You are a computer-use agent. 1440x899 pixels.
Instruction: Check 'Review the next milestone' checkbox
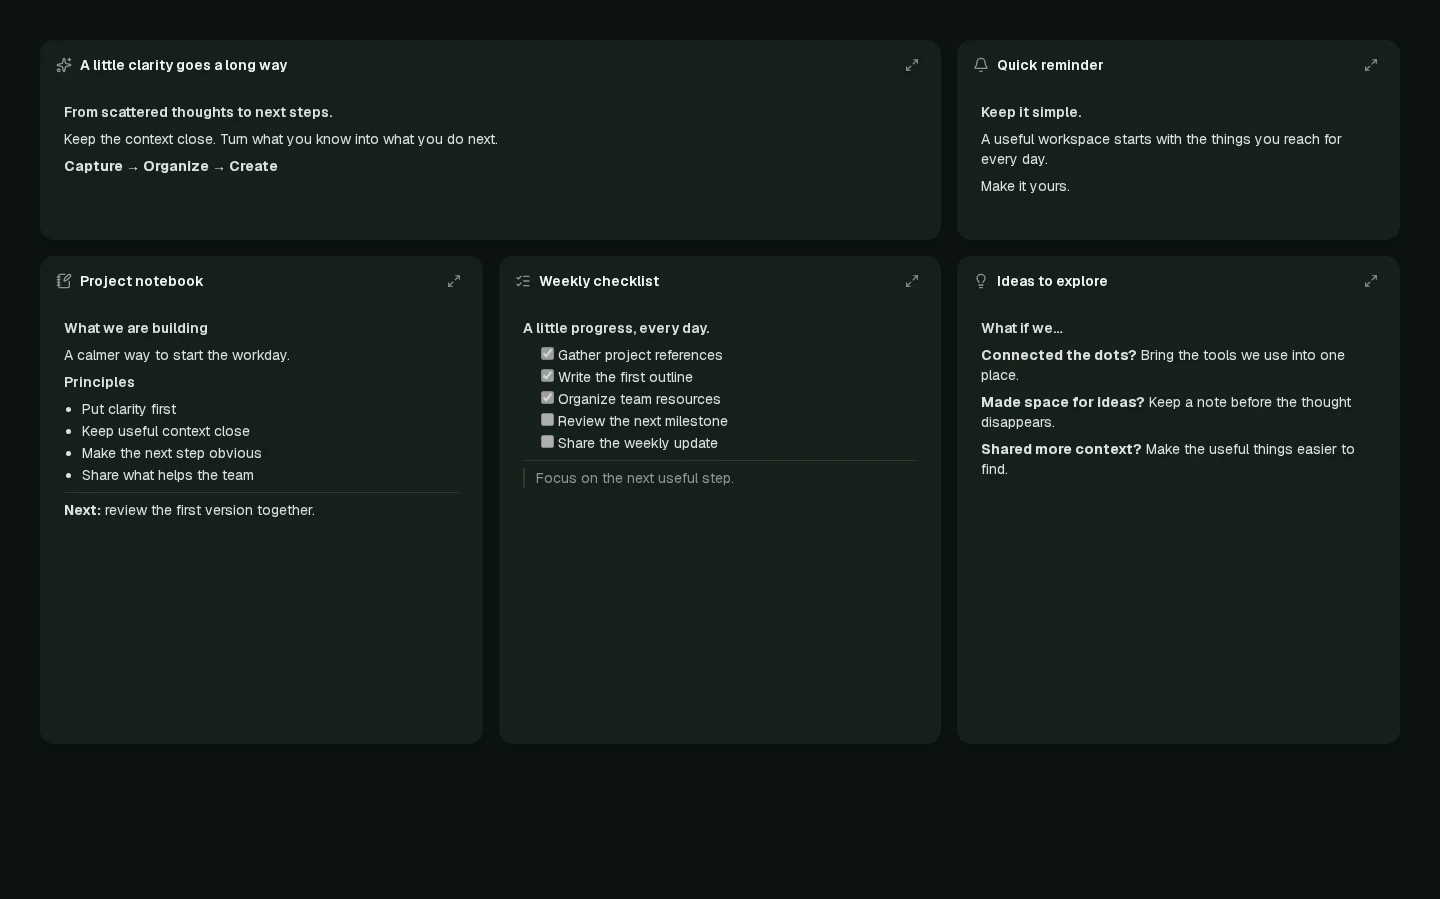[547, 420]
